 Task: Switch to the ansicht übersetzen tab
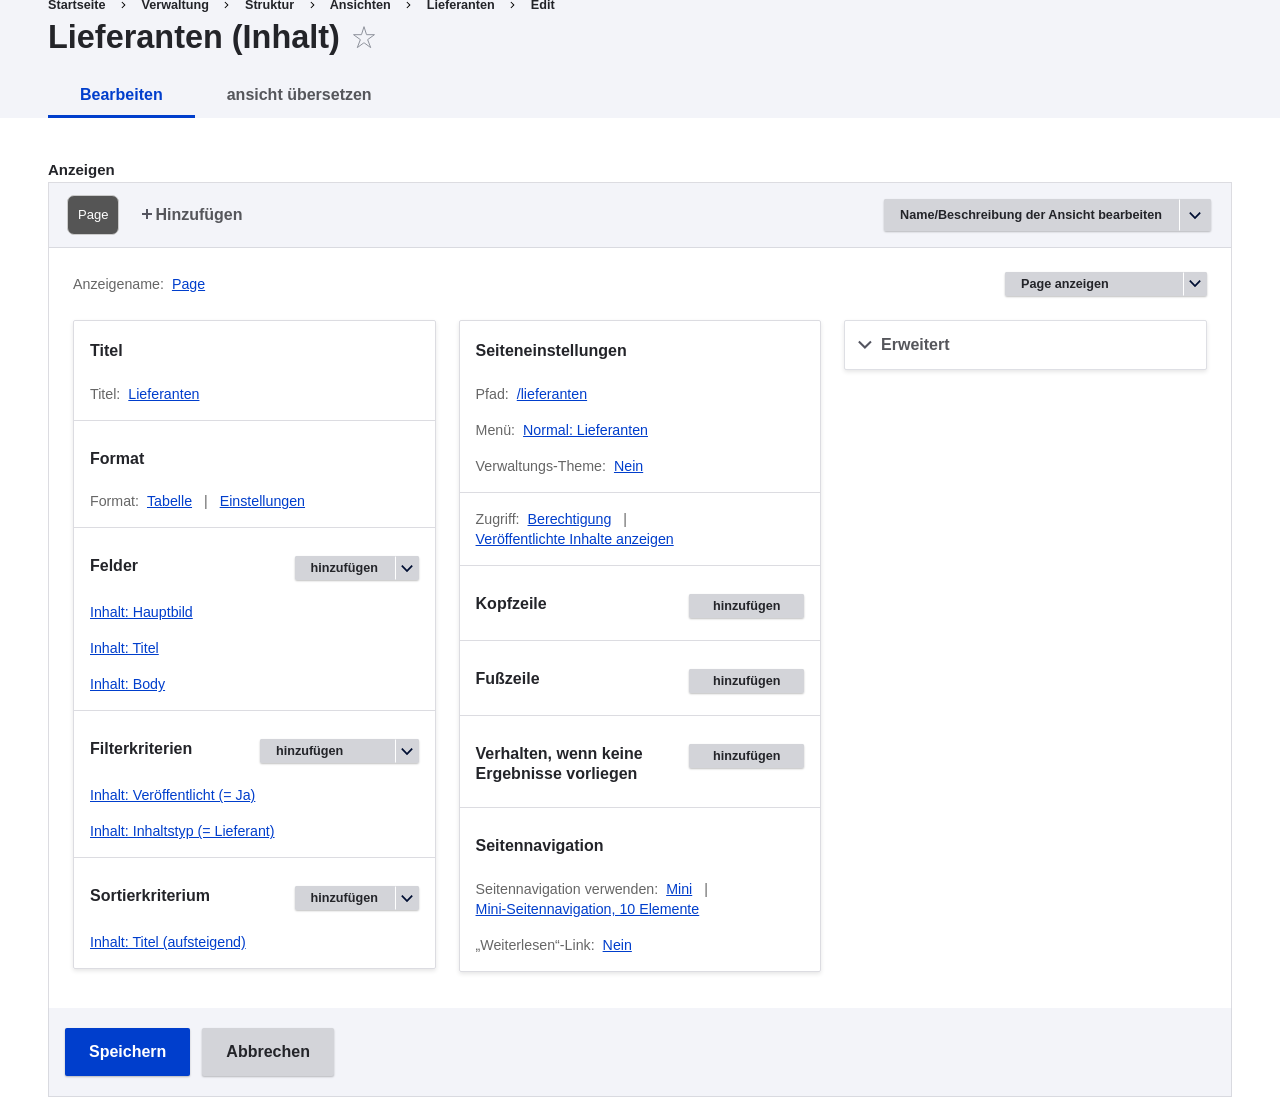[x=299, y=95]
